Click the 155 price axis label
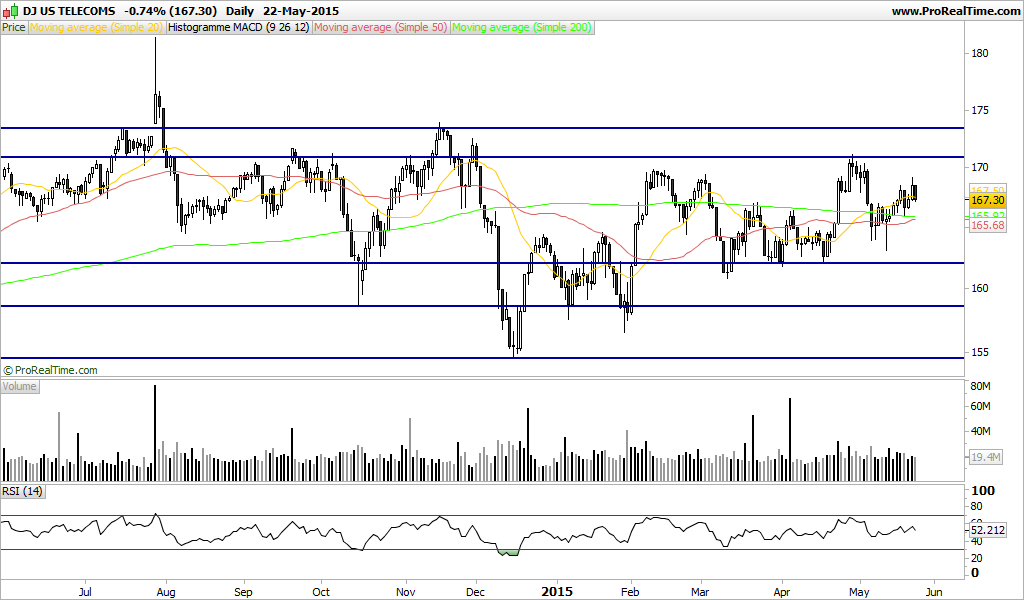1024x600 pixels. pyautogui.click(x=980, y=352)
